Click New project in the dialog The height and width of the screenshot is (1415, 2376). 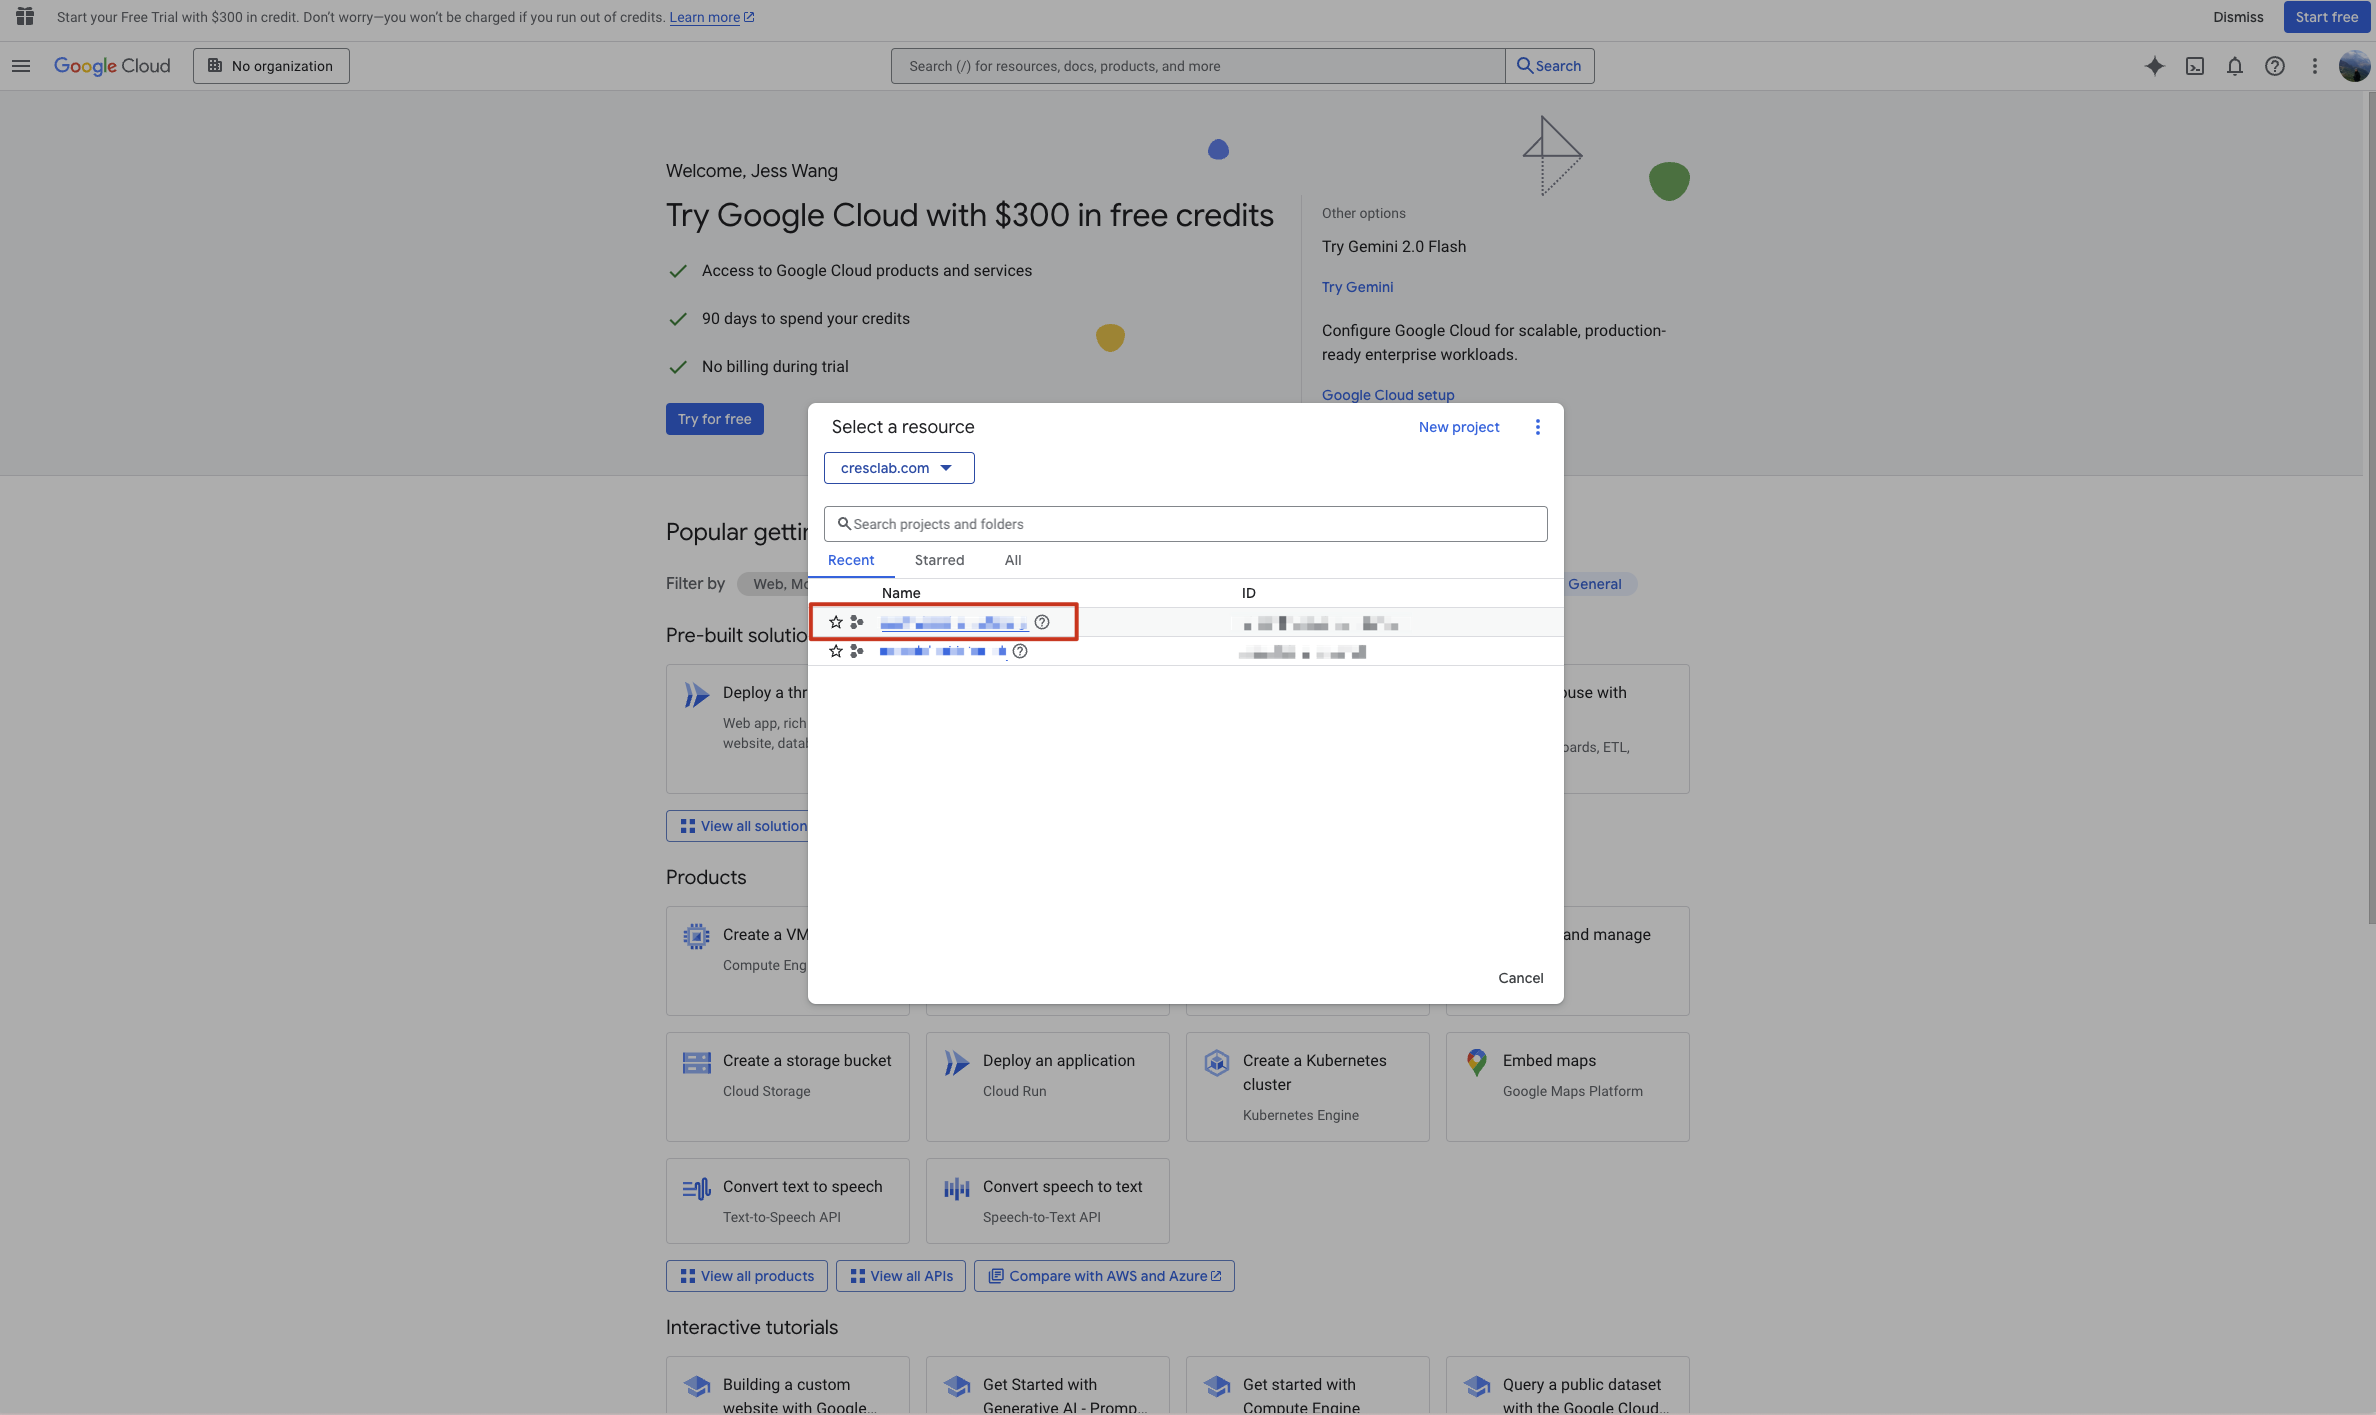[x=1459, y=427]
